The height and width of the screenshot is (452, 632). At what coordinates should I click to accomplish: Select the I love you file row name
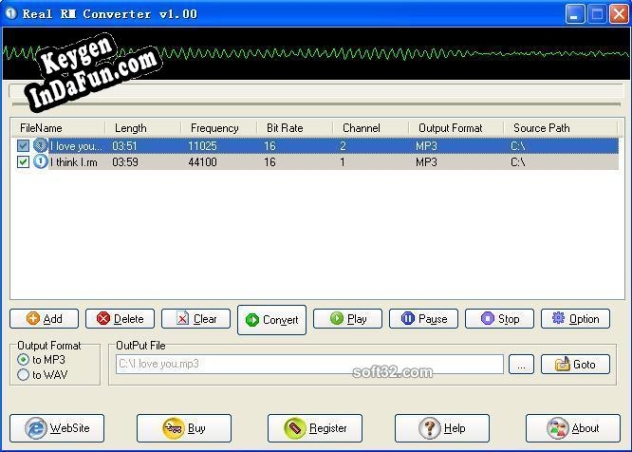click(x=76, y=146)
